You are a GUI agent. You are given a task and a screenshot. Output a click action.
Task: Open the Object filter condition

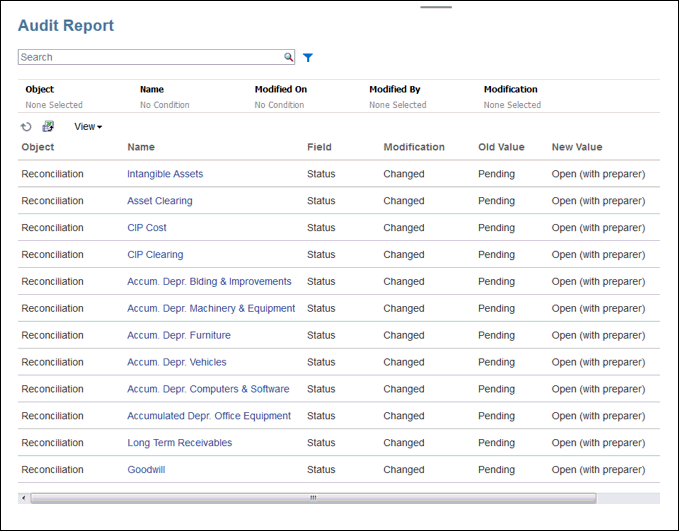click(54, 105)
